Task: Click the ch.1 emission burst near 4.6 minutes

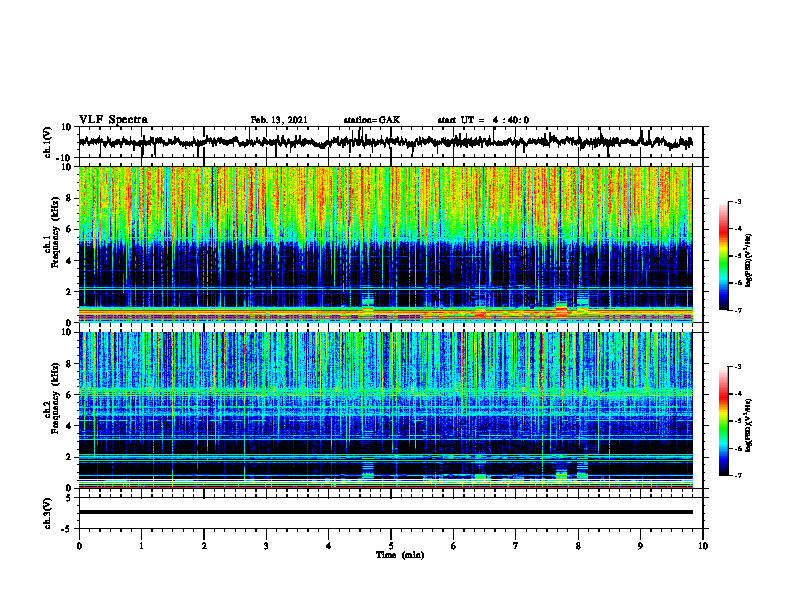Action: (x=368, y=302)
